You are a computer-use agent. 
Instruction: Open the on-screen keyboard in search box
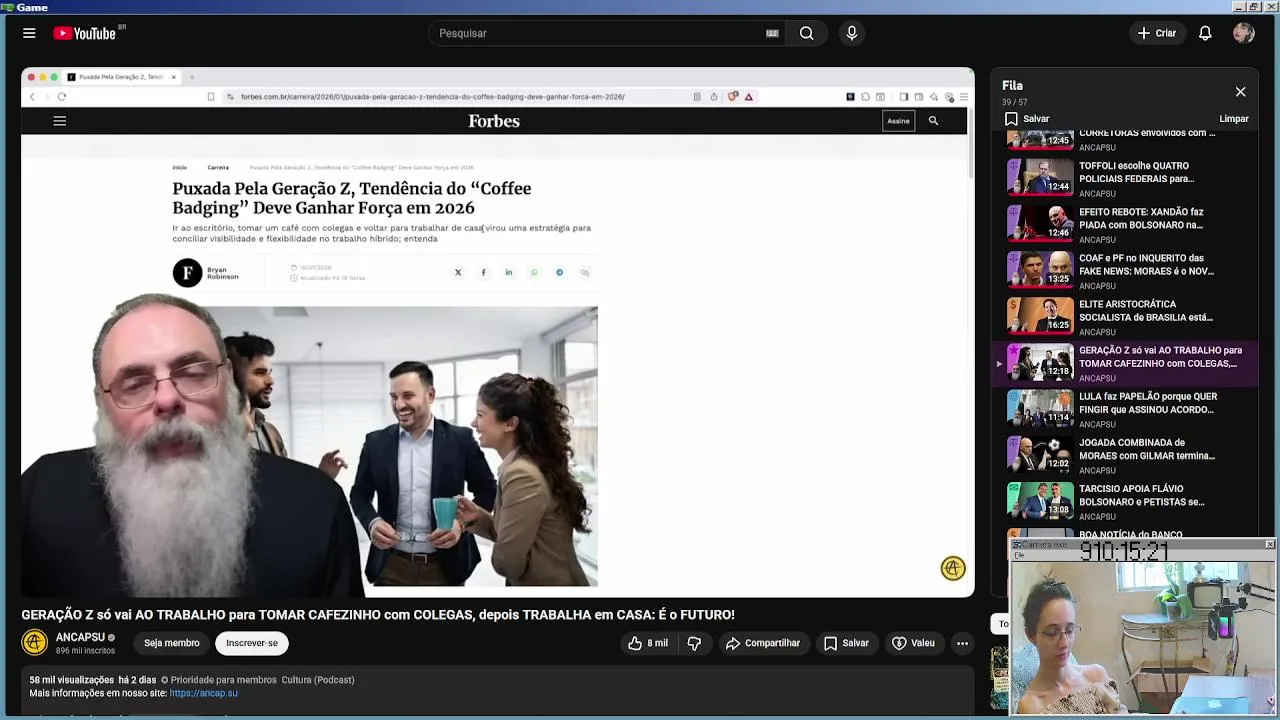pos(772,33)
